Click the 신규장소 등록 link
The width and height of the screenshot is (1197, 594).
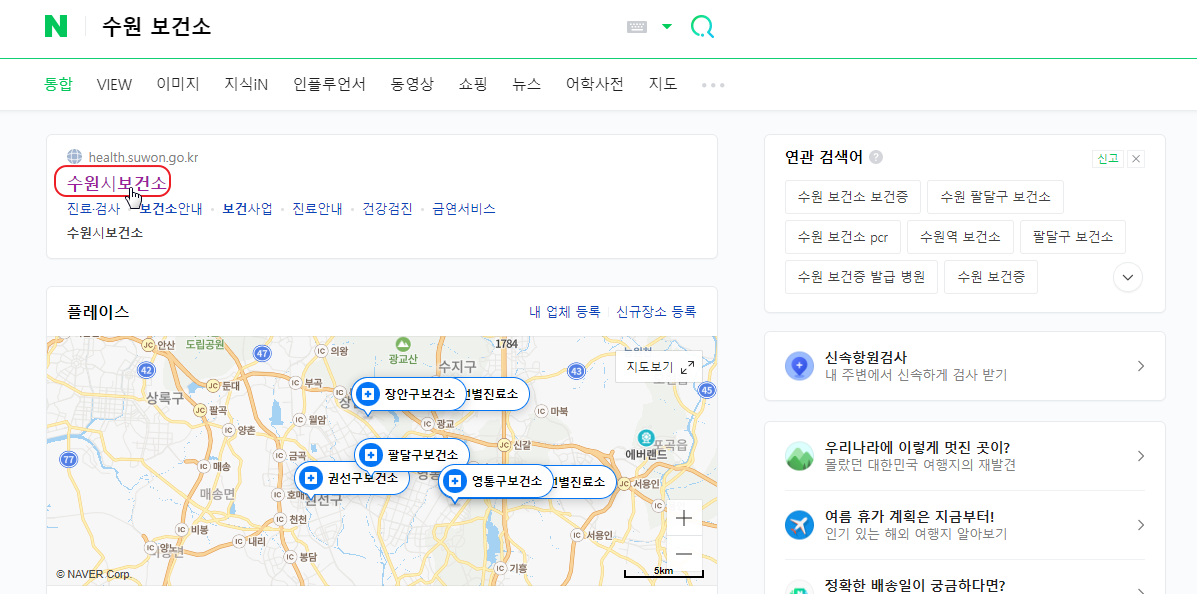coord(657,312)
